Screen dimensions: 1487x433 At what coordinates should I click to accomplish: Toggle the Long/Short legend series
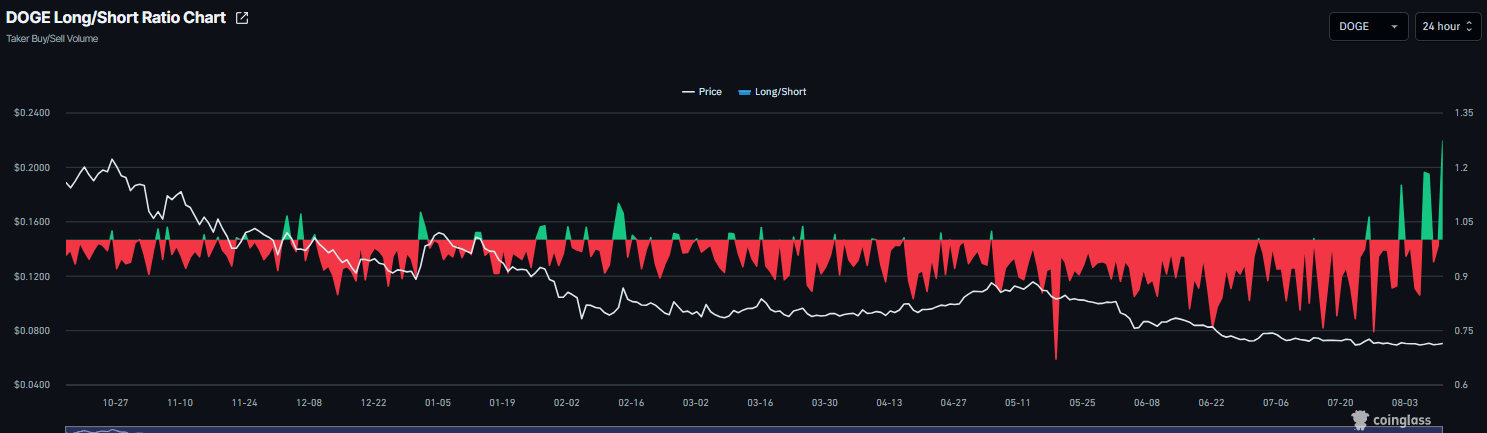(772, 92)
